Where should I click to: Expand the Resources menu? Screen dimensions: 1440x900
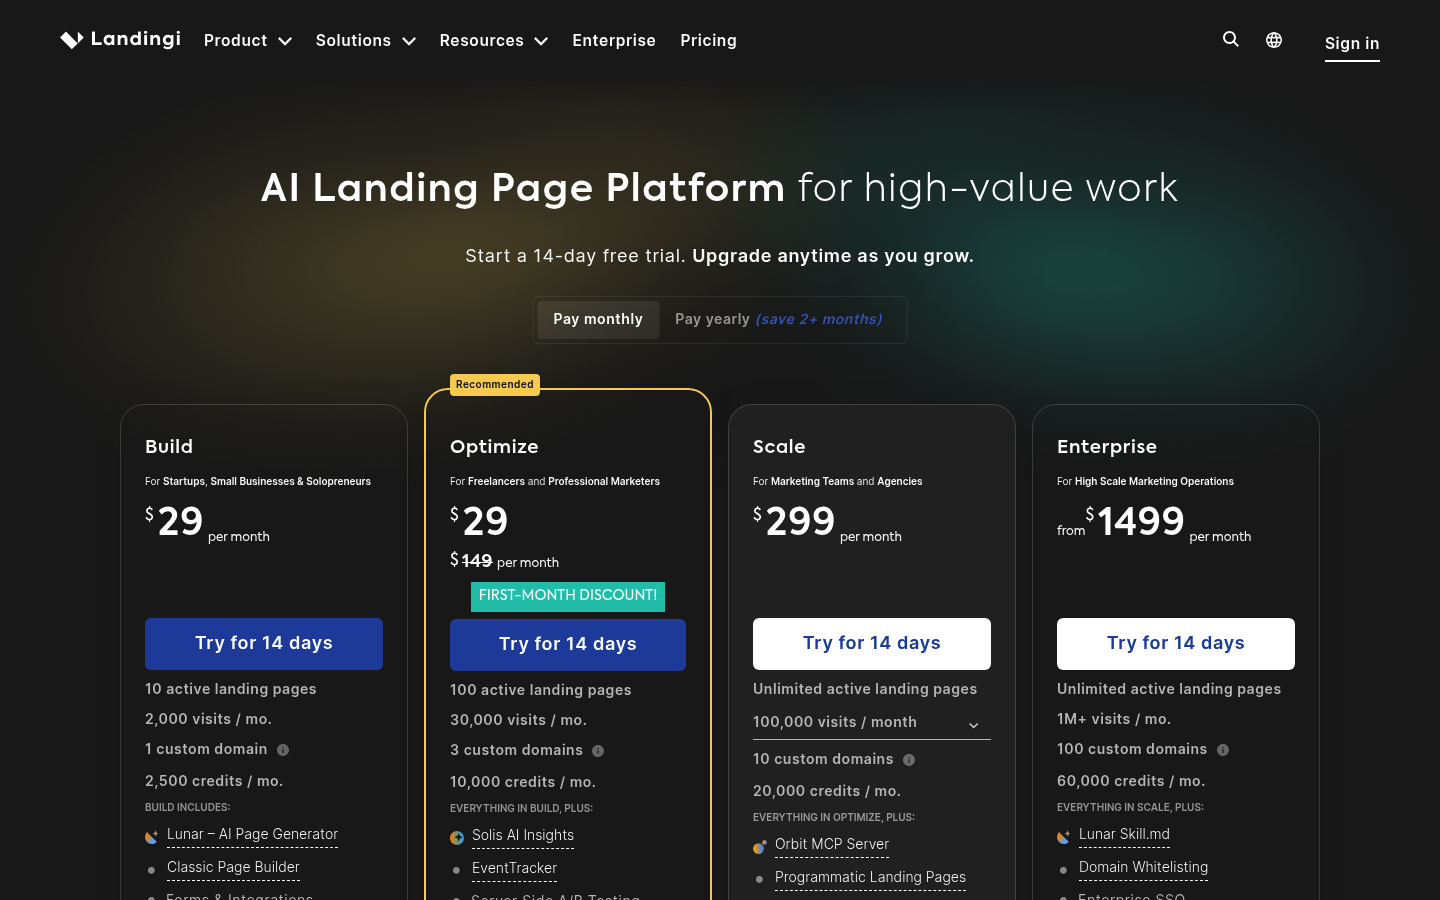(494, 40)
